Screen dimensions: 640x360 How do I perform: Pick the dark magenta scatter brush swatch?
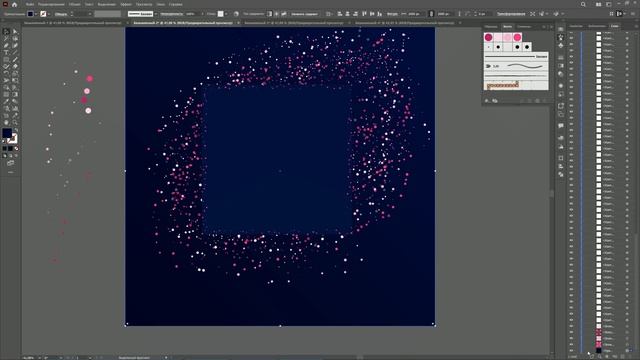coord(488,38)
